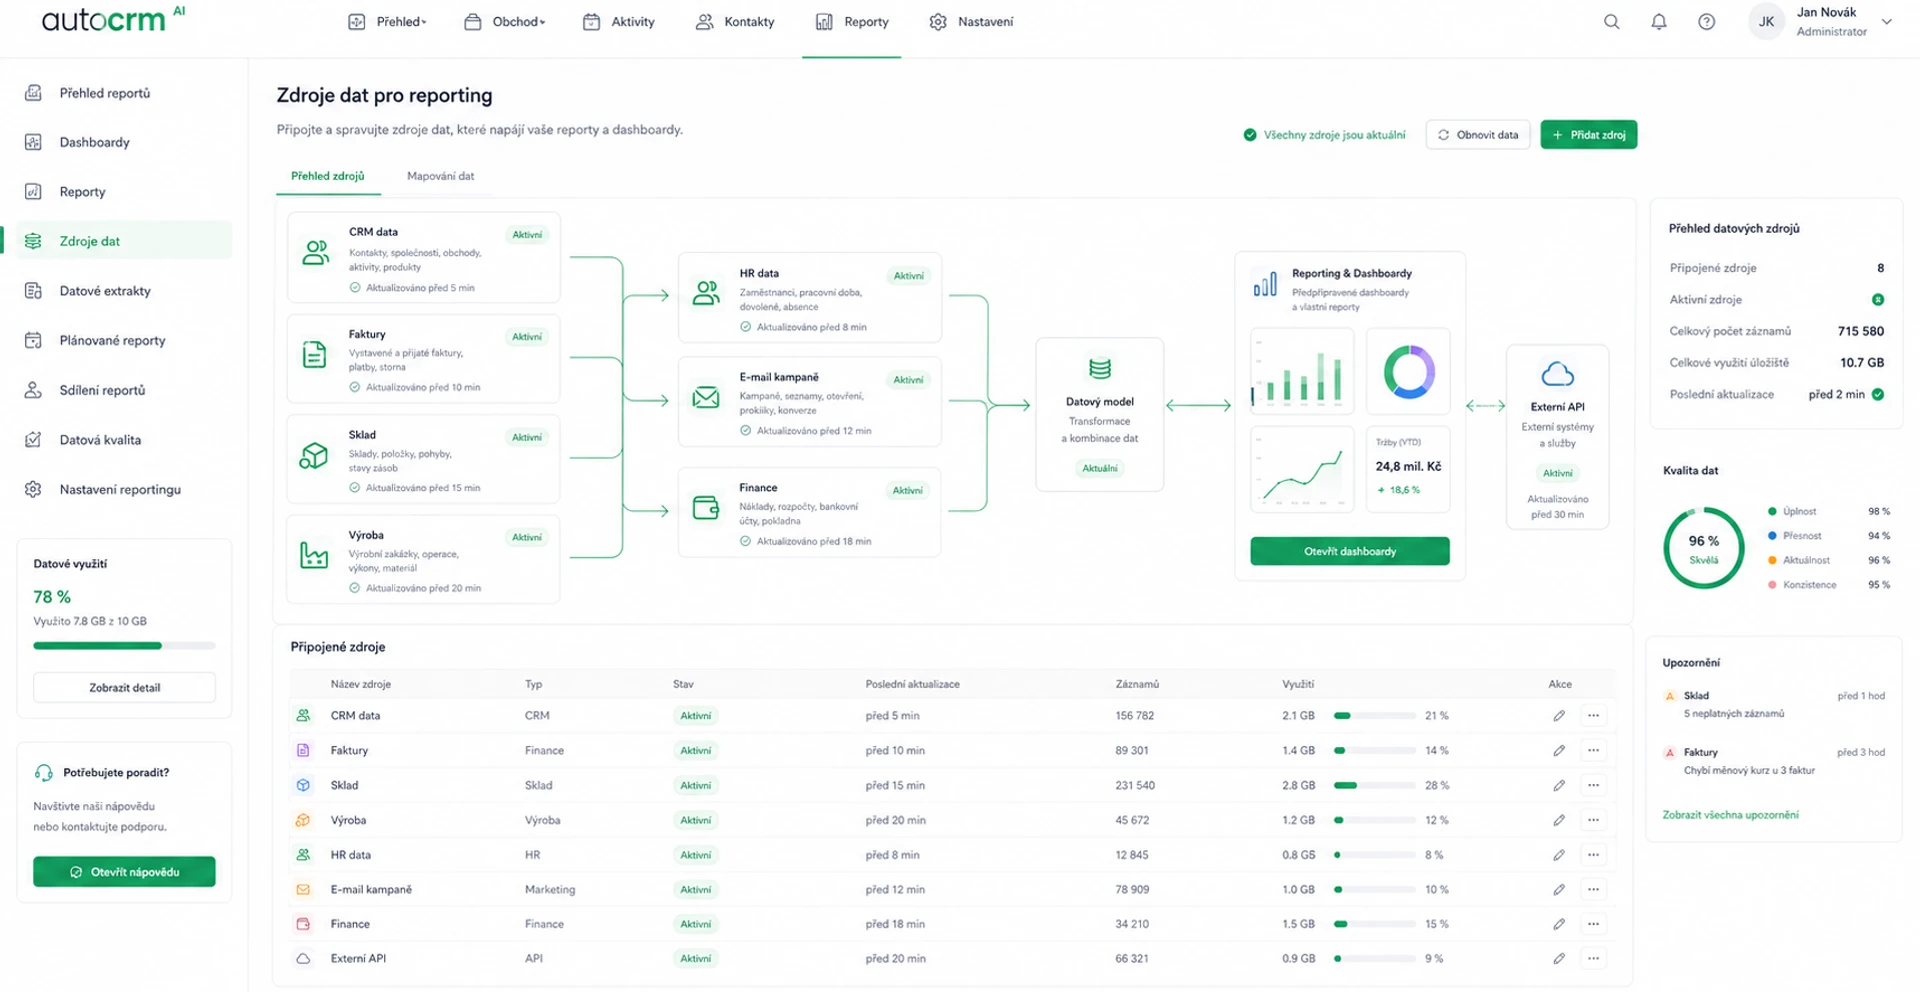
Task: Click the notification bell icon
Action: click(1659, 21)
